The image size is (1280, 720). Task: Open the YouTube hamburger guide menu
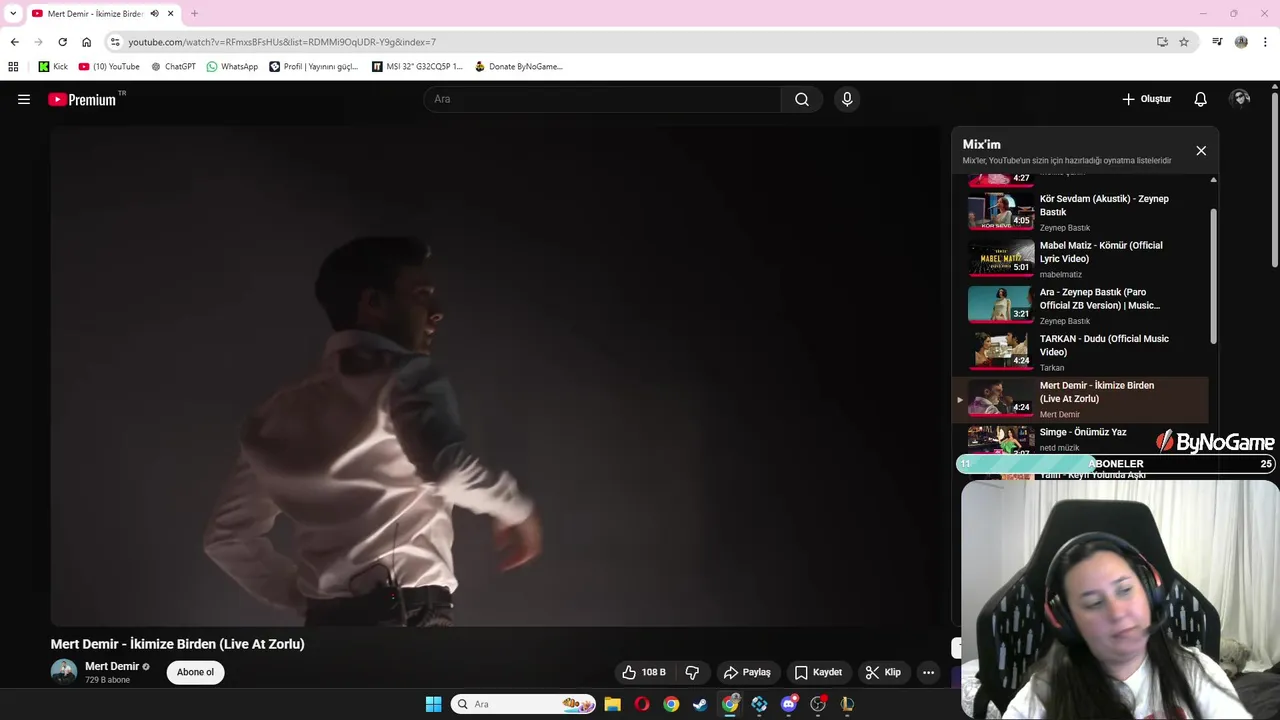(24, 99)
